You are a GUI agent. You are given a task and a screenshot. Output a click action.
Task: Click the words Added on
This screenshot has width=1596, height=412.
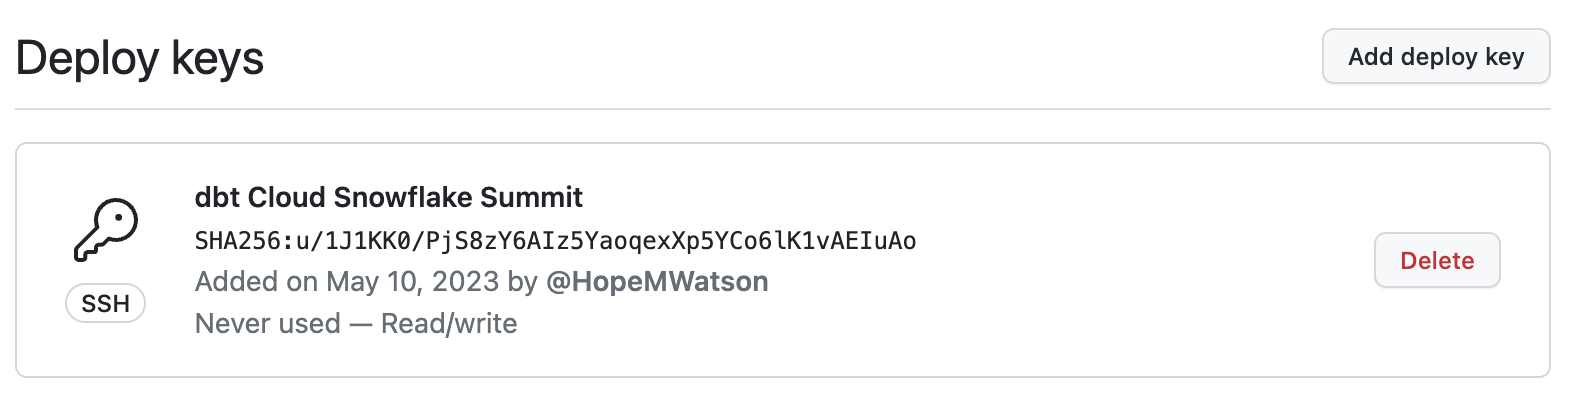pyautogui.click(x=256, y=282)
